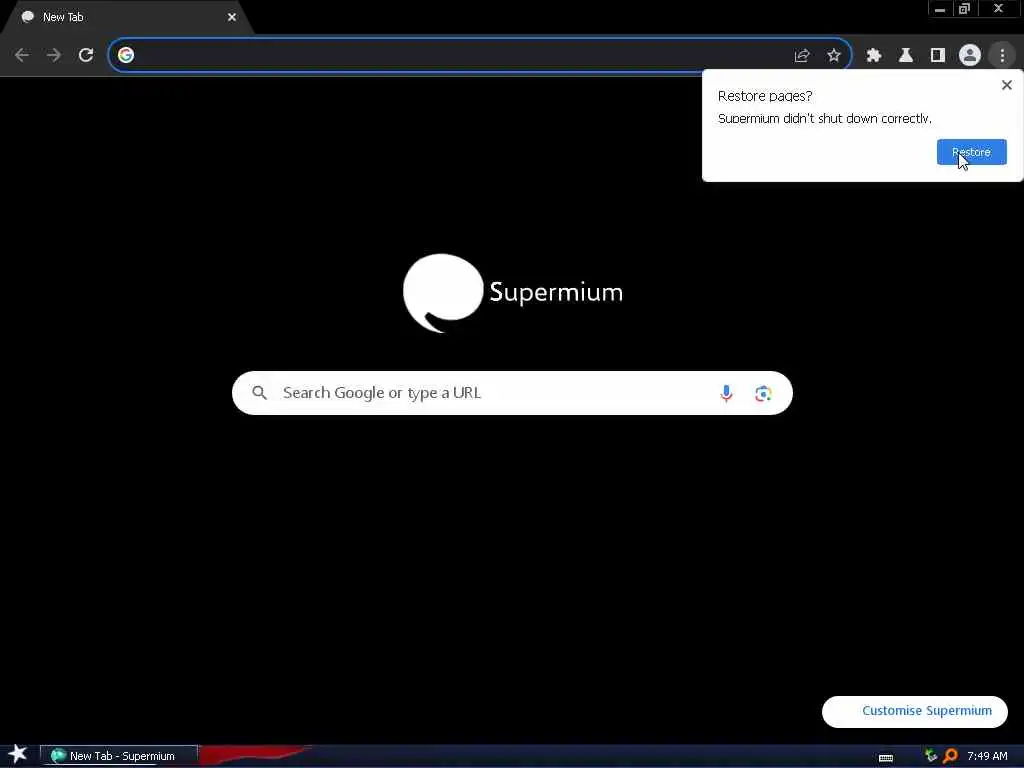Click the Supermium logo
1024x768 pixels.
(x=513, y=293)
